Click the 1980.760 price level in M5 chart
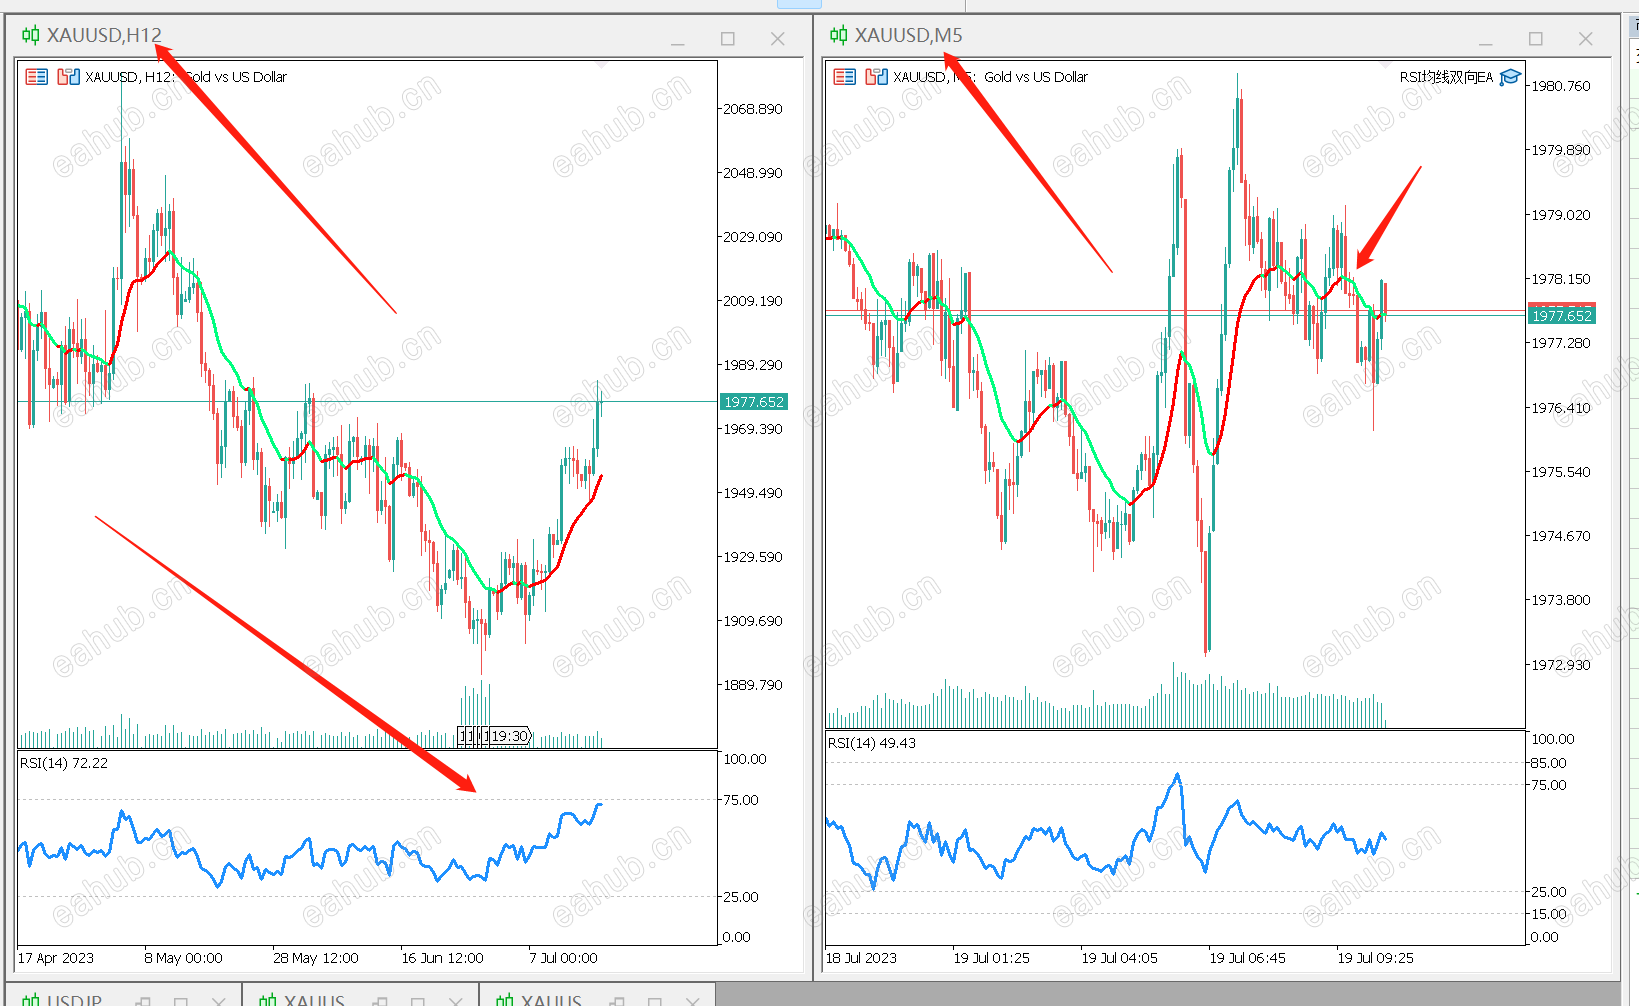Viewport: 1639px width, 1006px height. [x=1561, y=86]
